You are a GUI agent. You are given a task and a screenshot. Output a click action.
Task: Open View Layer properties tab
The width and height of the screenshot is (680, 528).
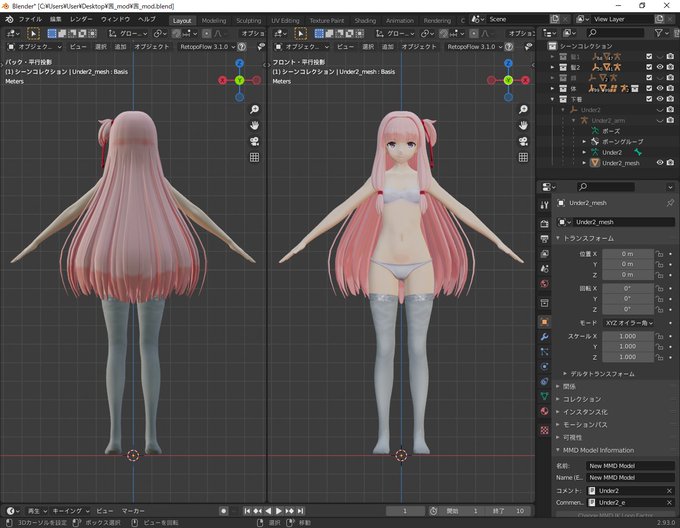click(545, 254)
